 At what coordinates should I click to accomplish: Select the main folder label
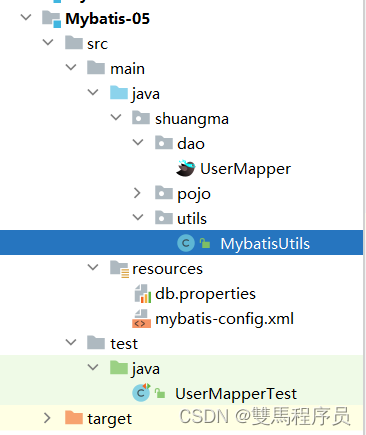[x=127, y=69]
